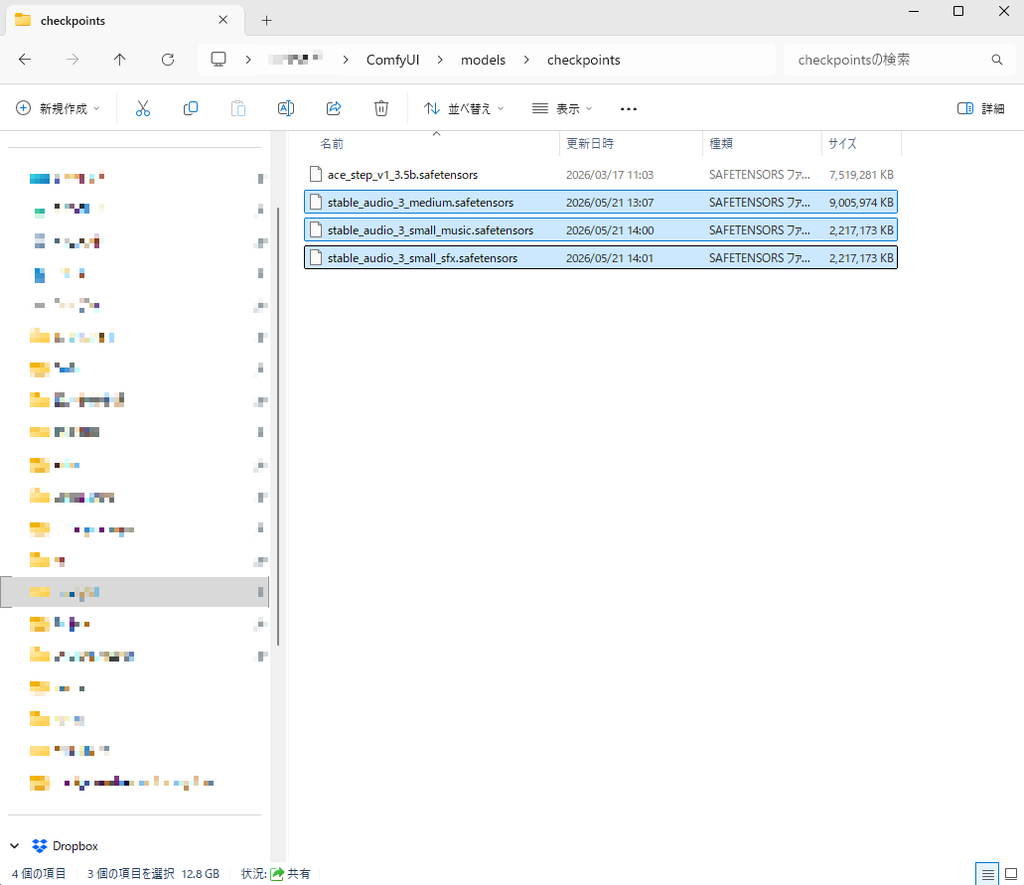
Task: Select stable_audio_3_small_music.safetensors file name
Action: click(430, 231)
